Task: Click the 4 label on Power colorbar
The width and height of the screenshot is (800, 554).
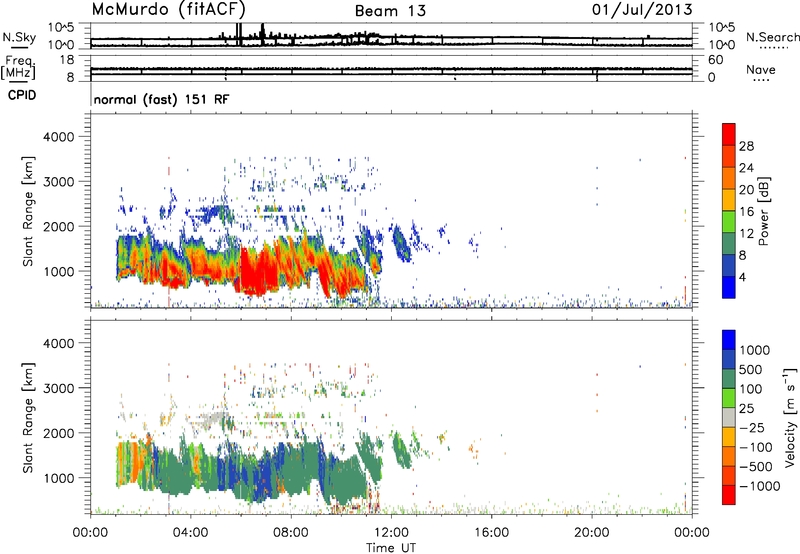Action: (742, 277)
